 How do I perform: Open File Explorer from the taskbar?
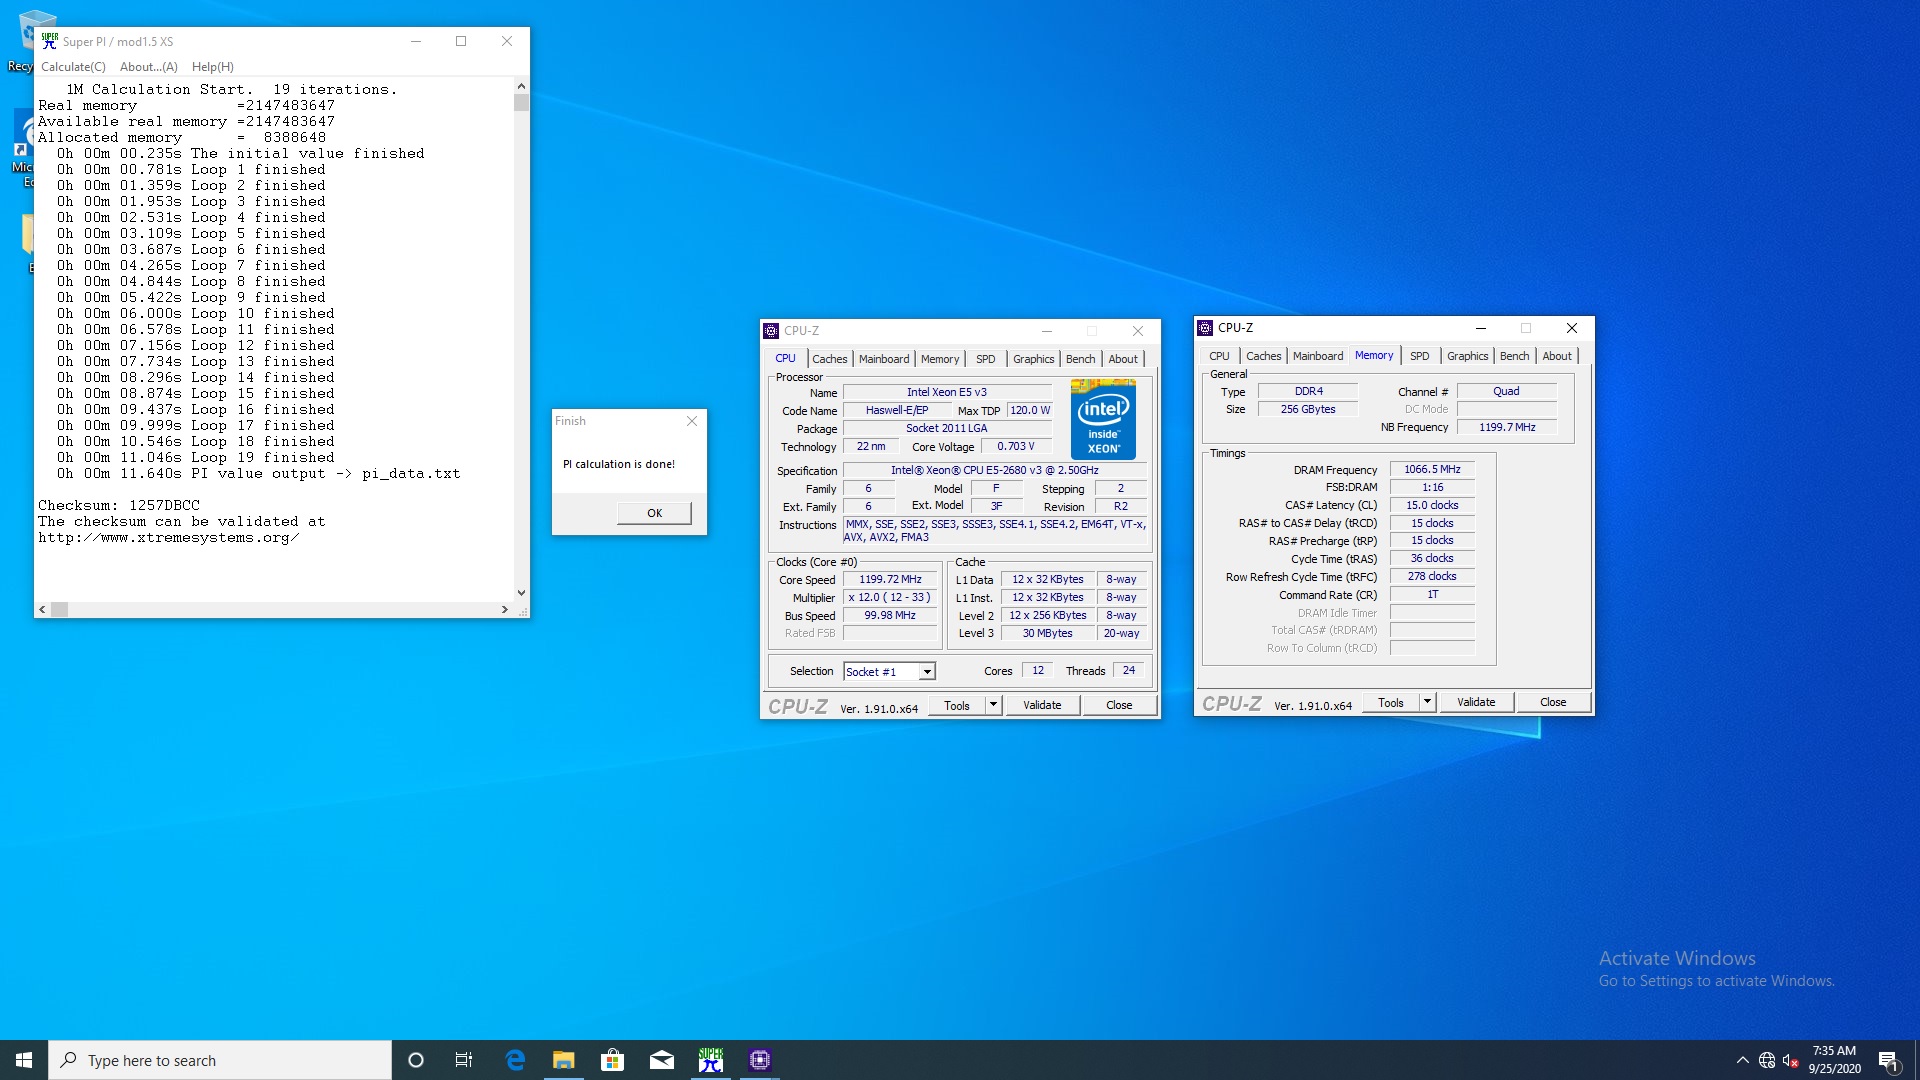click(x=564, y=1060)
